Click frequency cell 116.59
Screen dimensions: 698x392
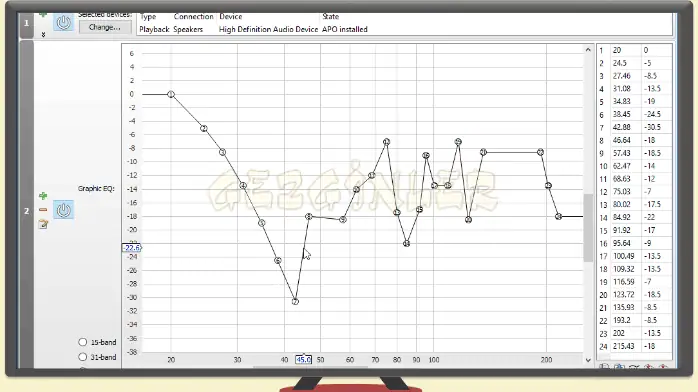626,282
